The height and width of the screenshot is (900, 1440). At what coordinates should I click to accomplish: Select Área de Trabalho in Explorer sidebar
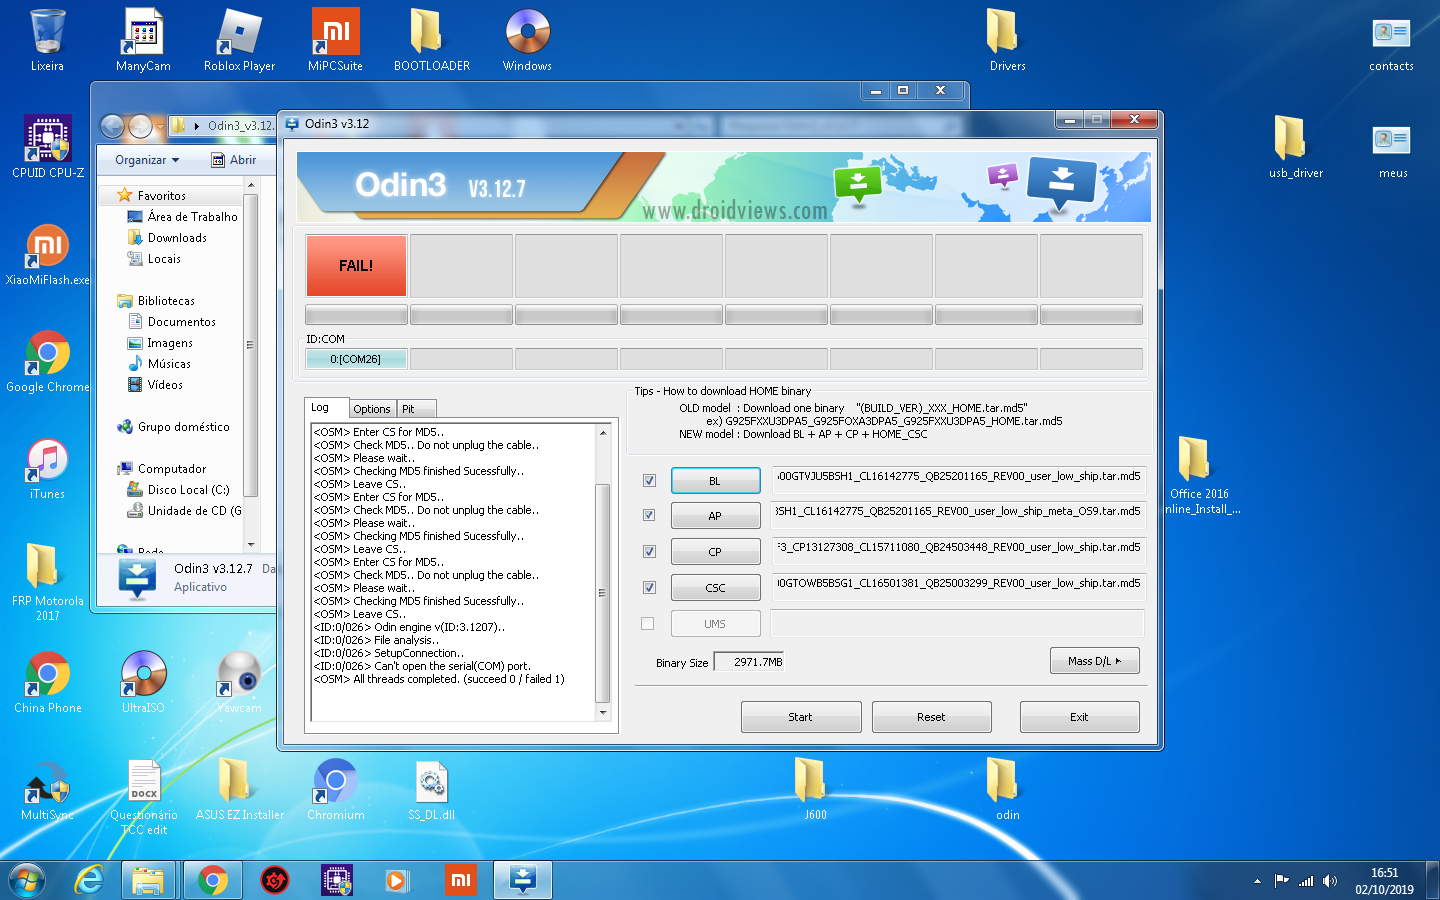[x=183, y=217]
